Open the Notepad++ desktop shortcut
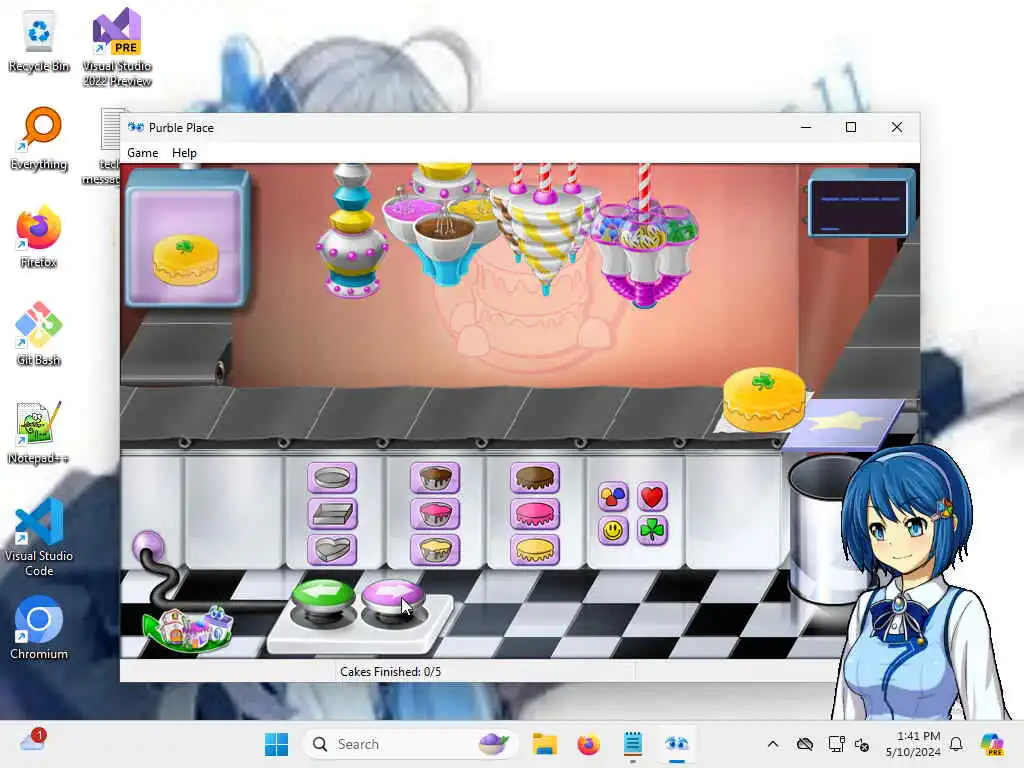Viewport: 1024px width, 768px height. [39, 432]
